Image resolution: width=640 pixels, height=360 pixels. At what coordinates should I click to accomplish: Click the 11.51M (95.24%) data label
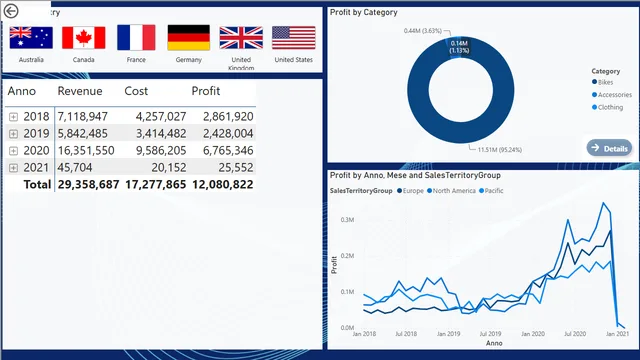[x=500, y=150]
